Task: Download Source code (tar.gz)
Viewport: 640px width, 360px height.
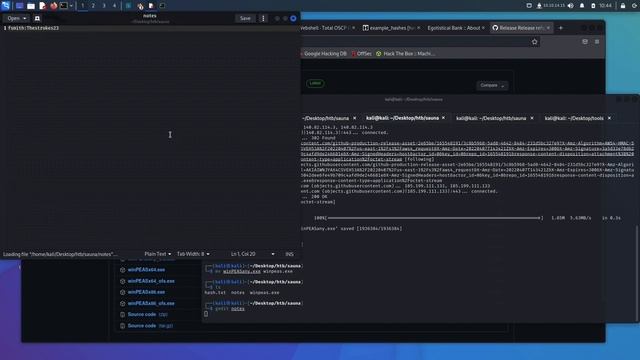Action: pos(150,326)
